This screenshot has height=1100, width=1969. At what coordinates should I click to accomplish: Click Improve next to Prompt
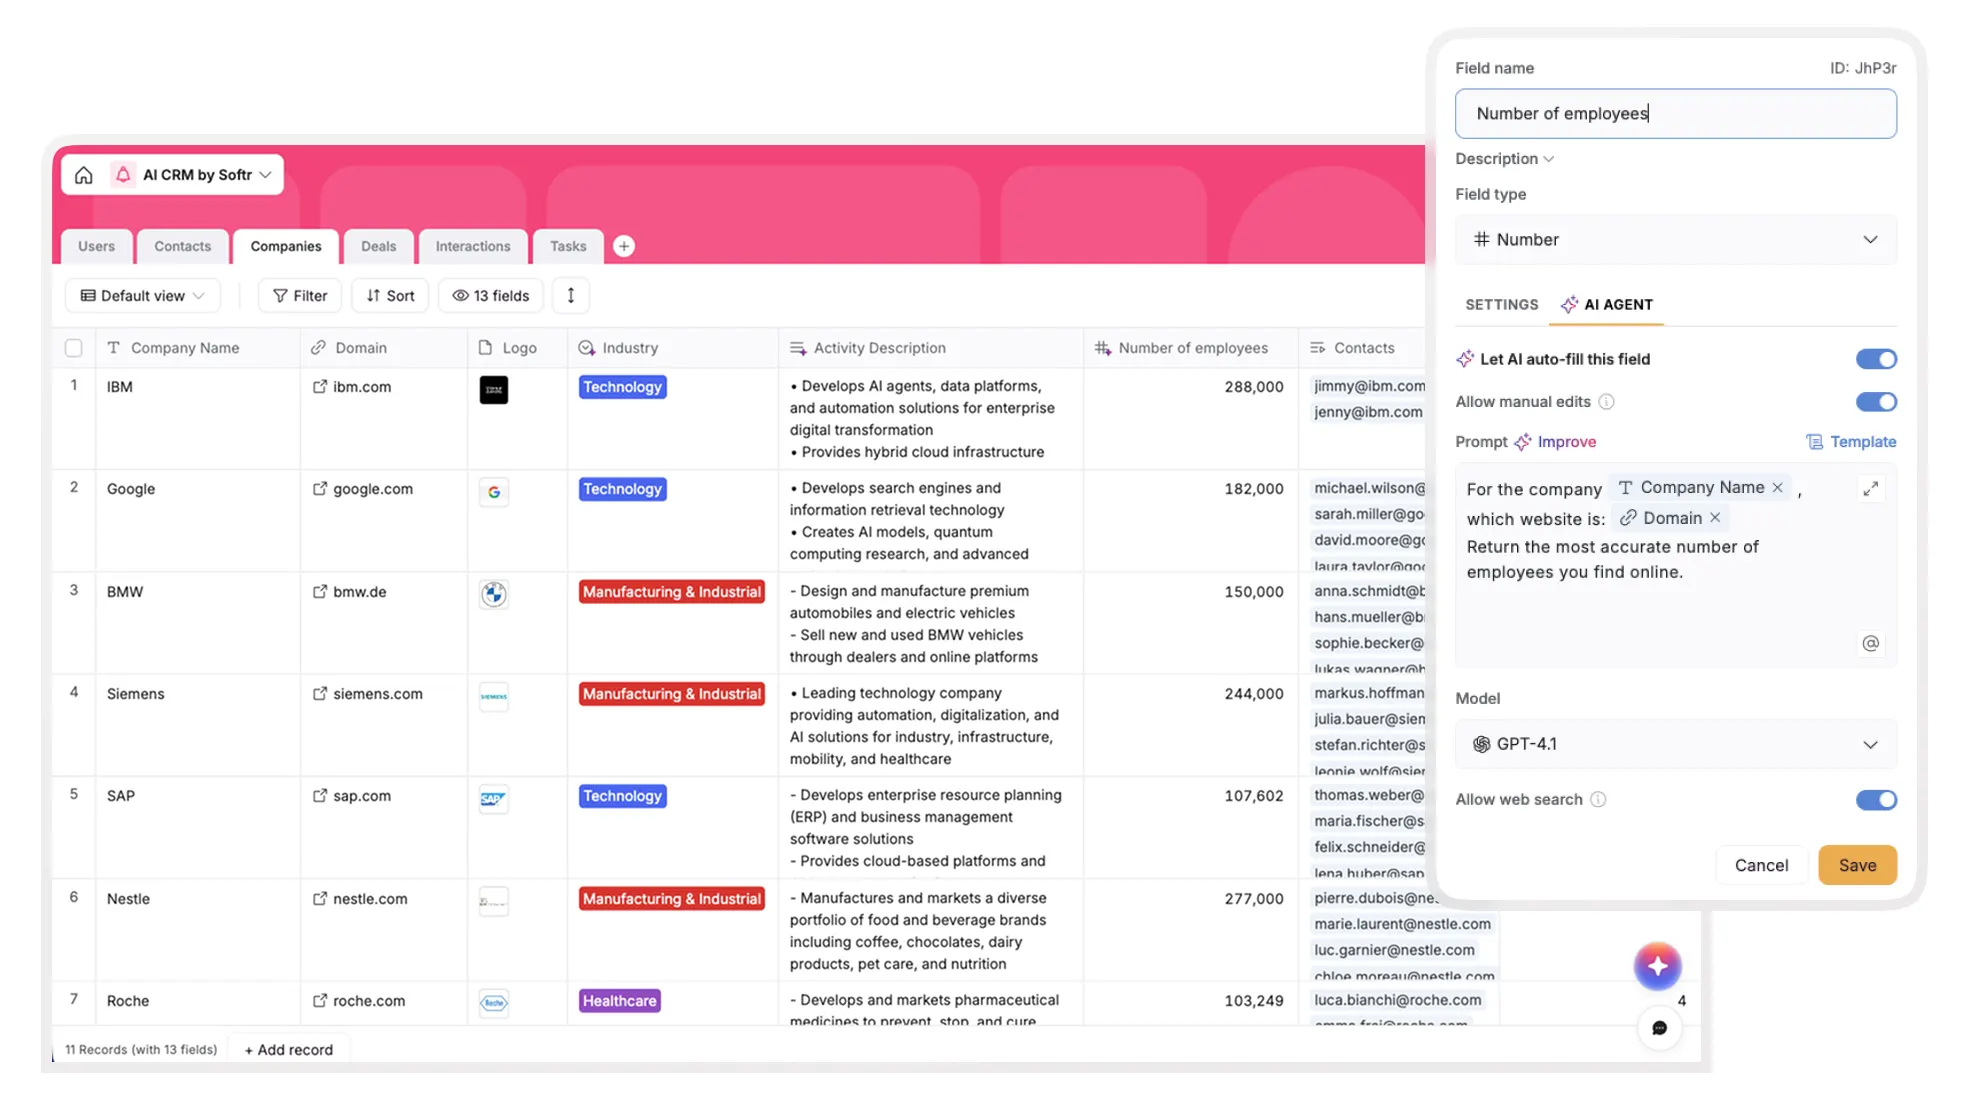(1568, 441)
